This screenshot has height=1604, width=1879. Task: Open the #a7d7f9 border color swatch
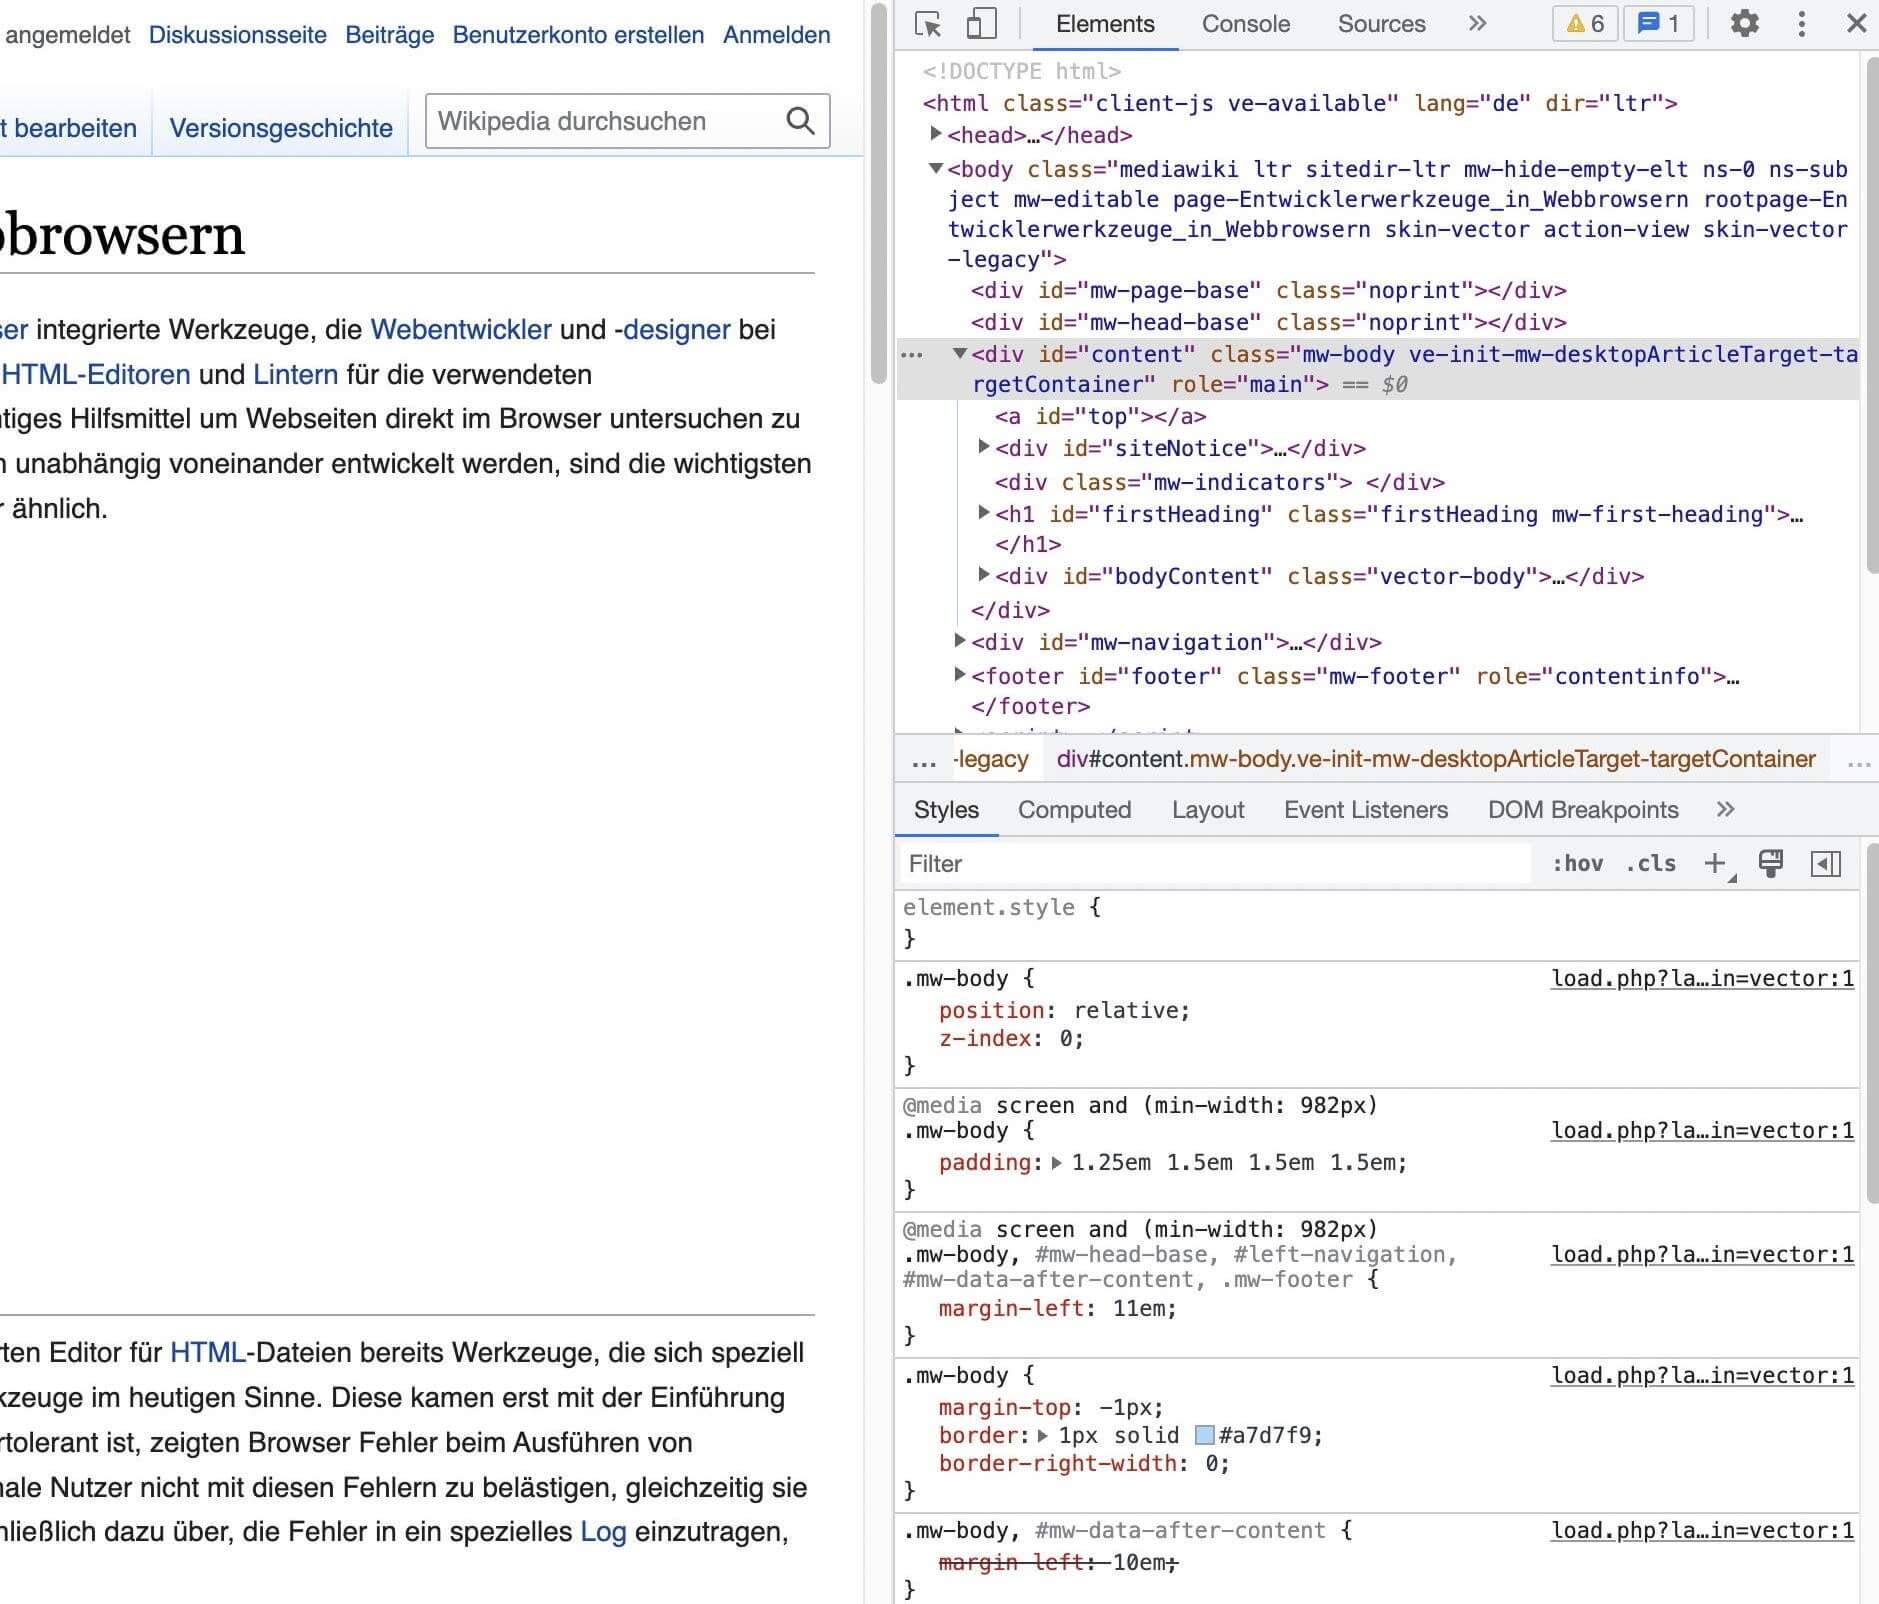[x=1205, y=1435]
